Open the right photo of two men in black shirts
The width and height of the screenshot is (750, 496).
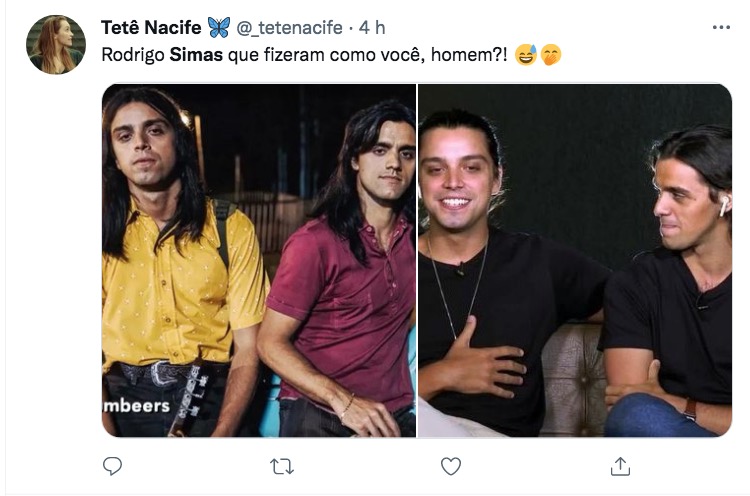point(575,260)
